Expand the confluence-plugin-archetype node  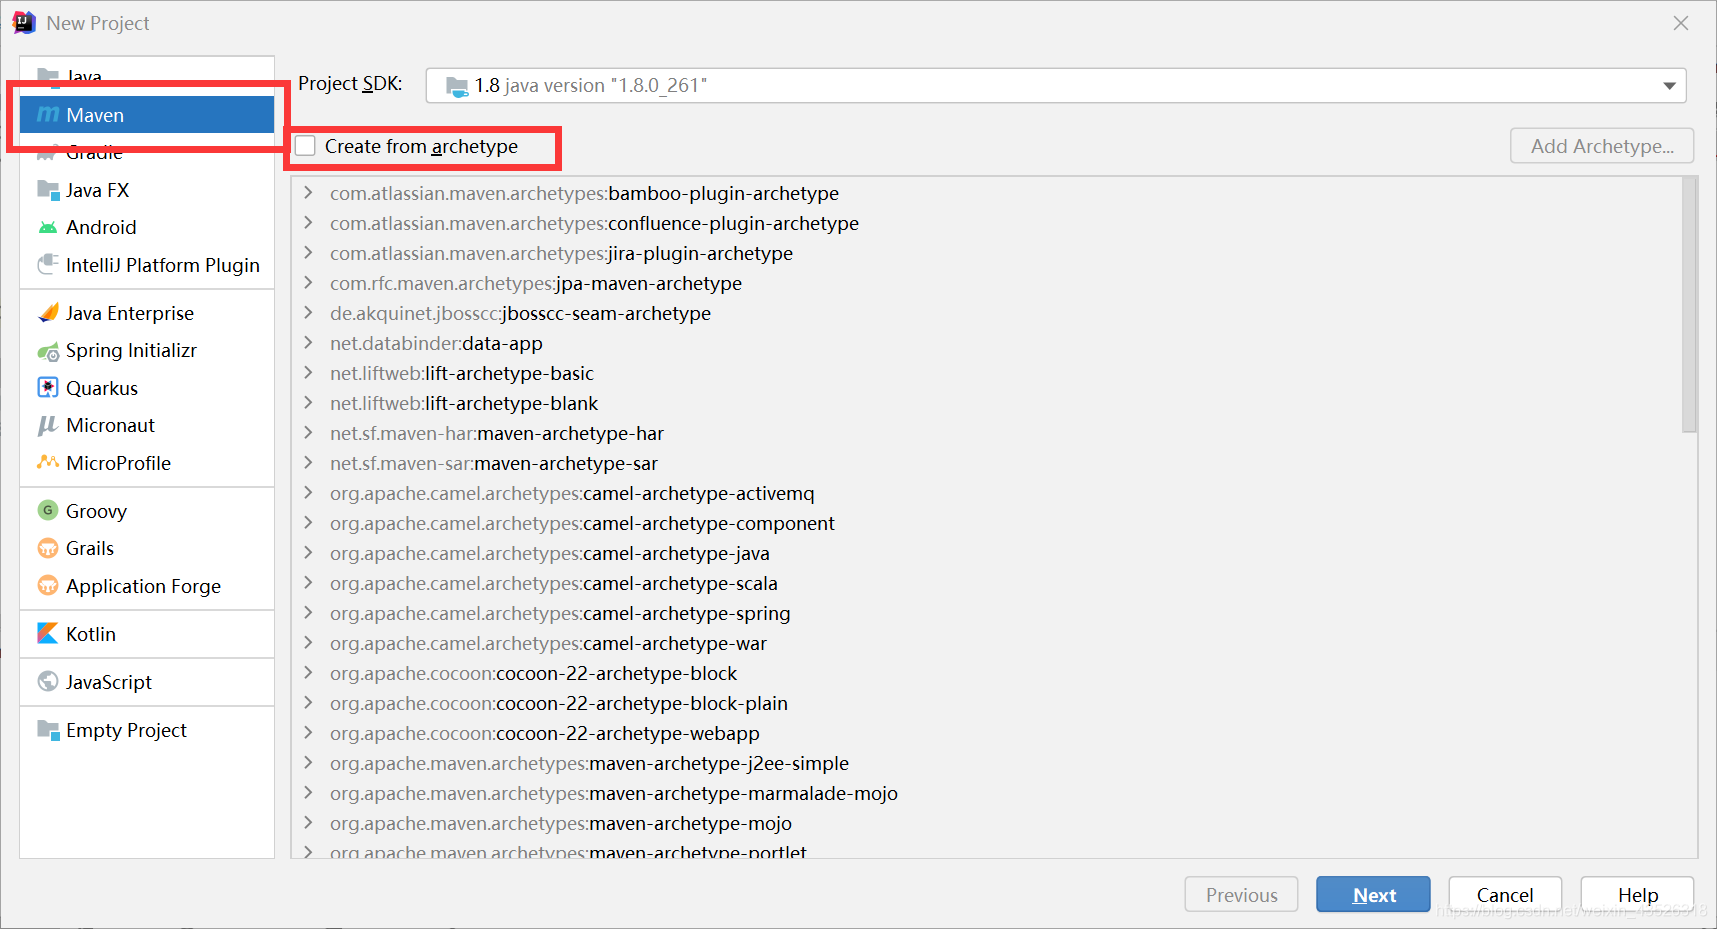pos(309,223)
